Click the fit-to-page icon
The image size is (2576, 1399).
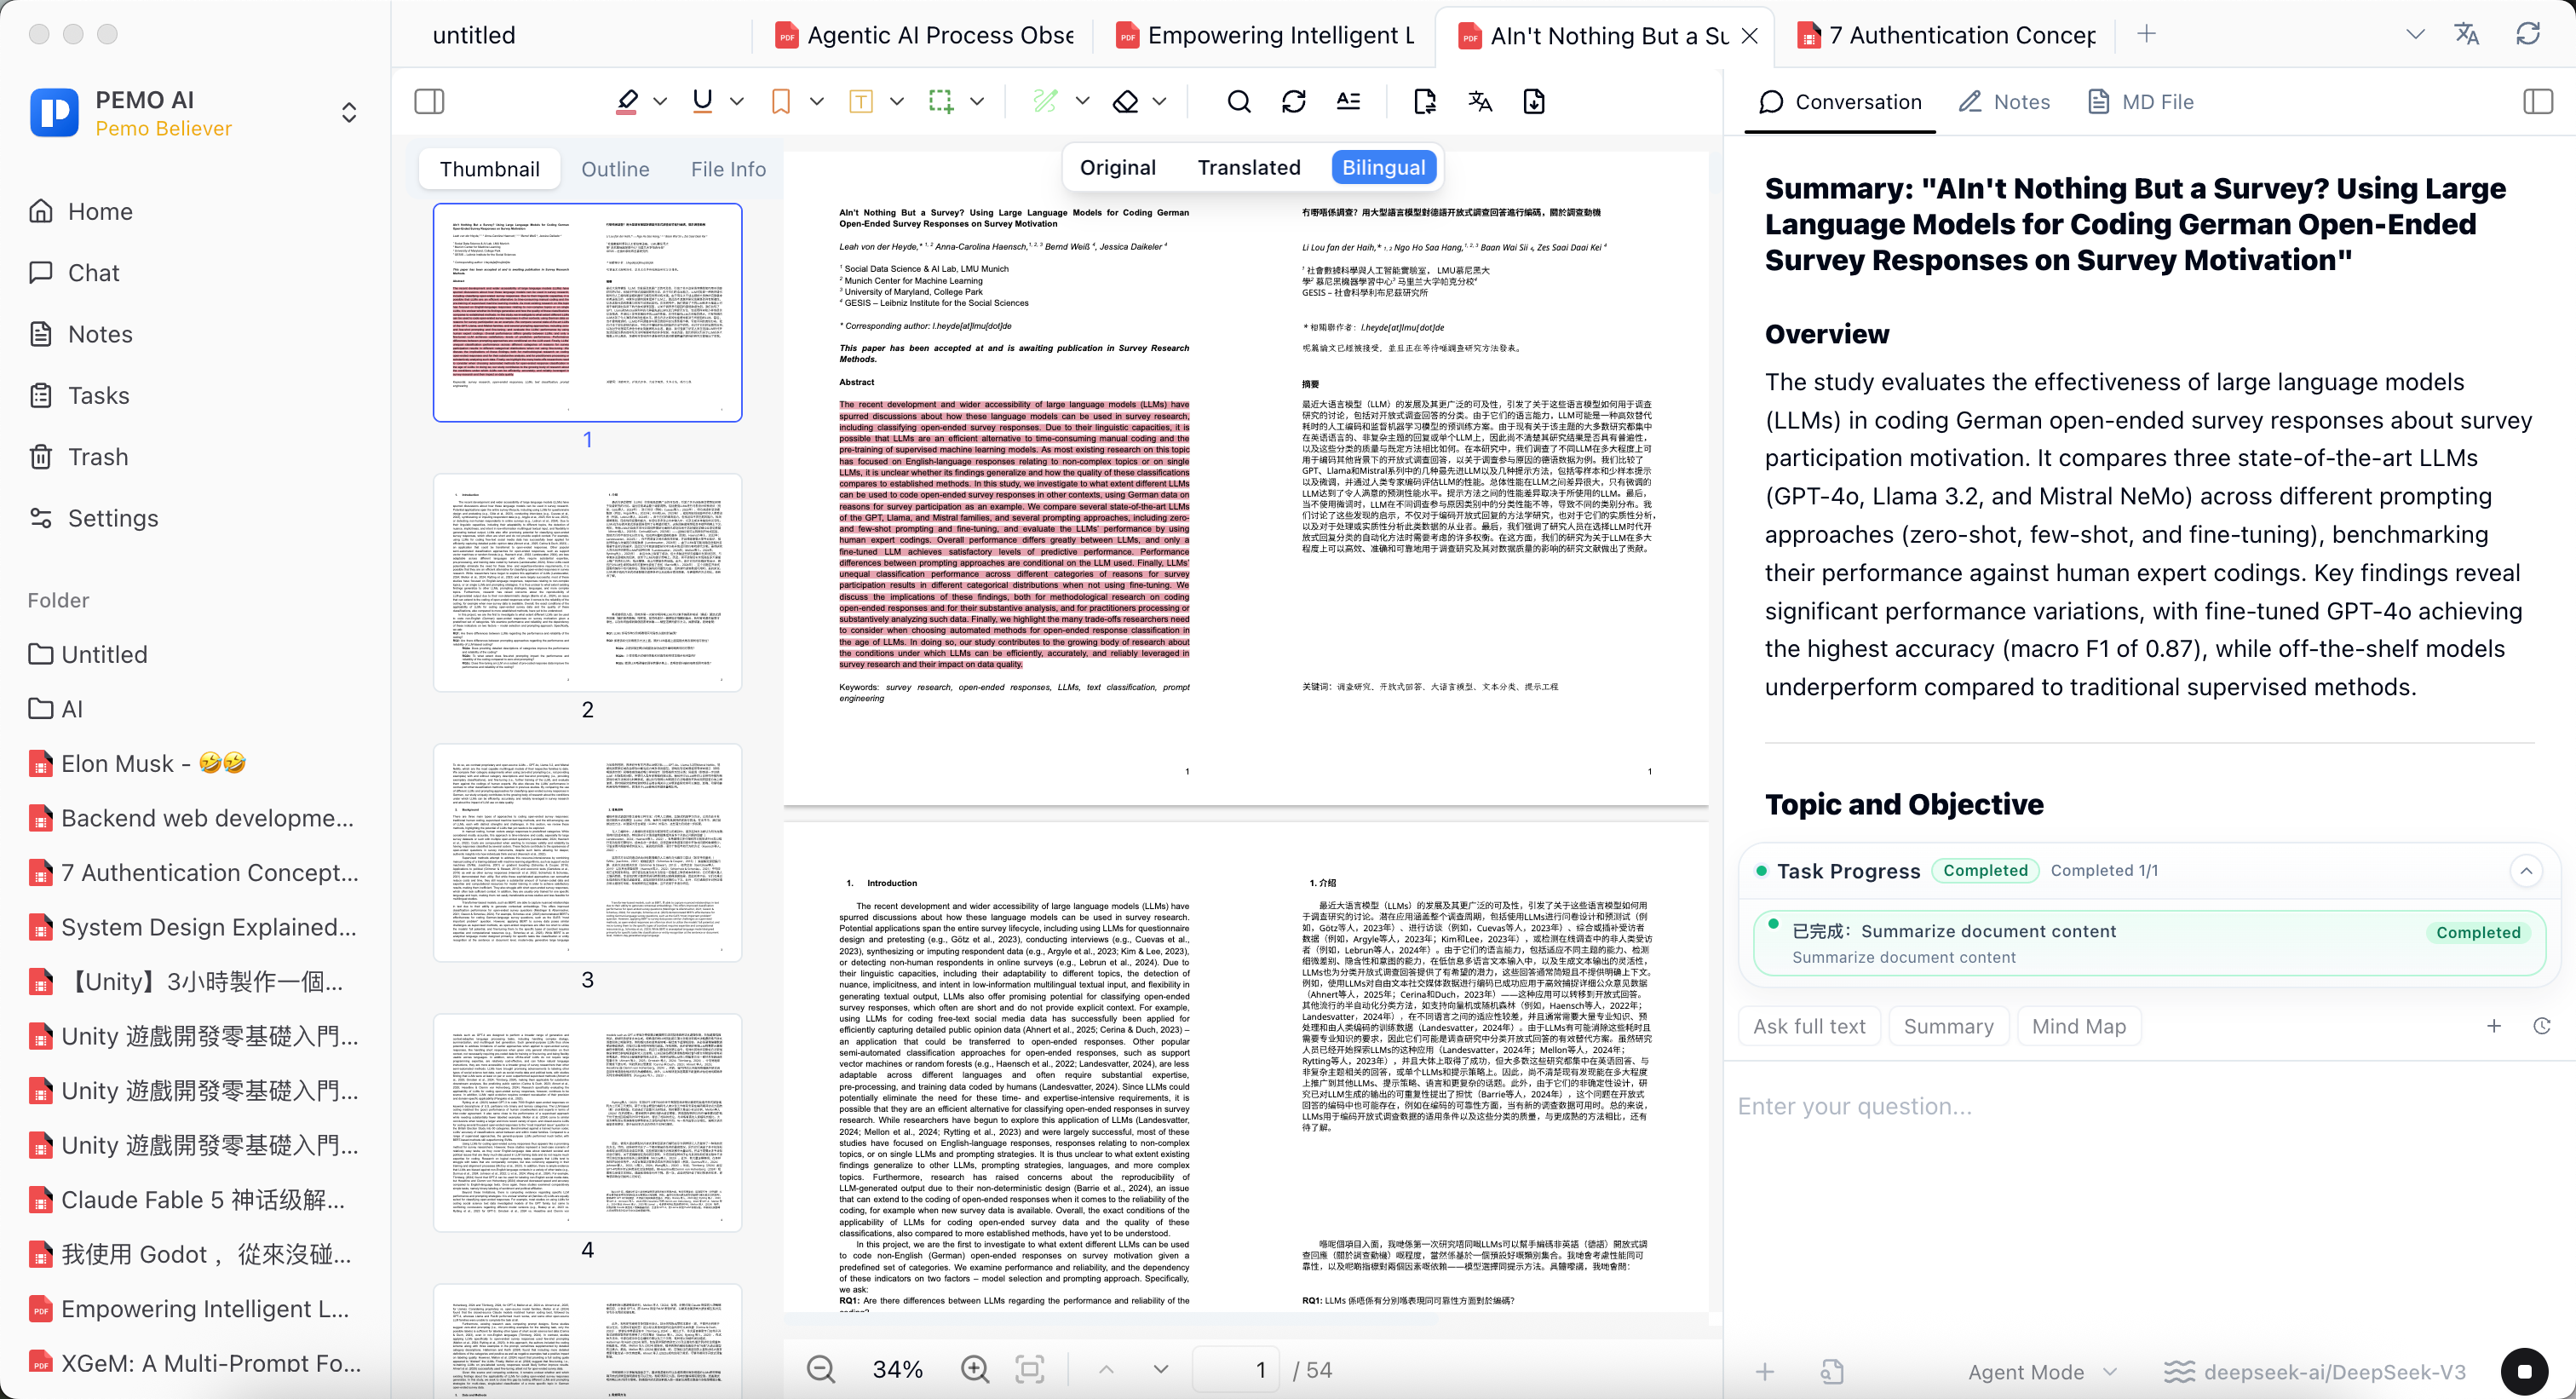click(x=1030, y=1369)
